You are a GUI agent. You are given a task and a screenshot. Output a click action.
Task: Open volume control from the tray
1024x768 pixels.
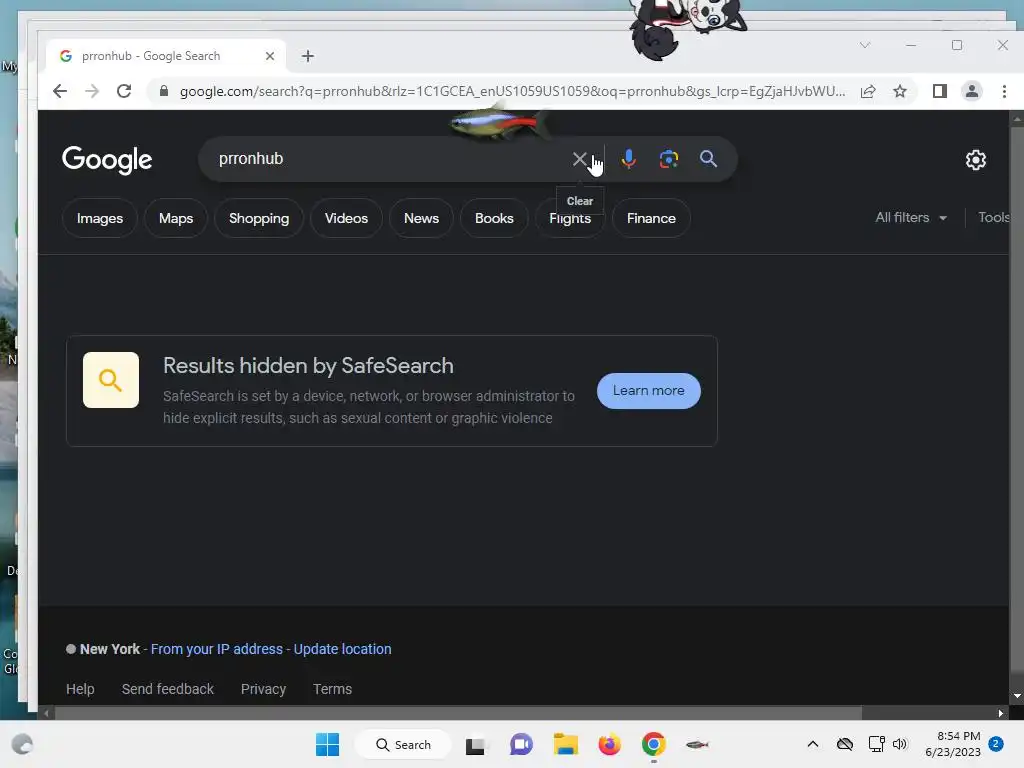pos(900,744)
